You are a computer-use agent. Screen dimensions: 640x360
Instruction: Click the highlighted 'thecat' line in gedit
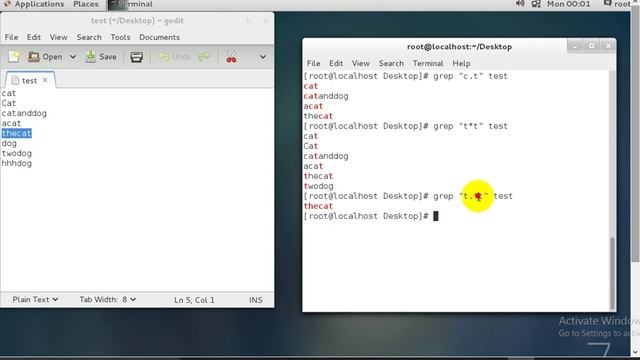point(16,133)
